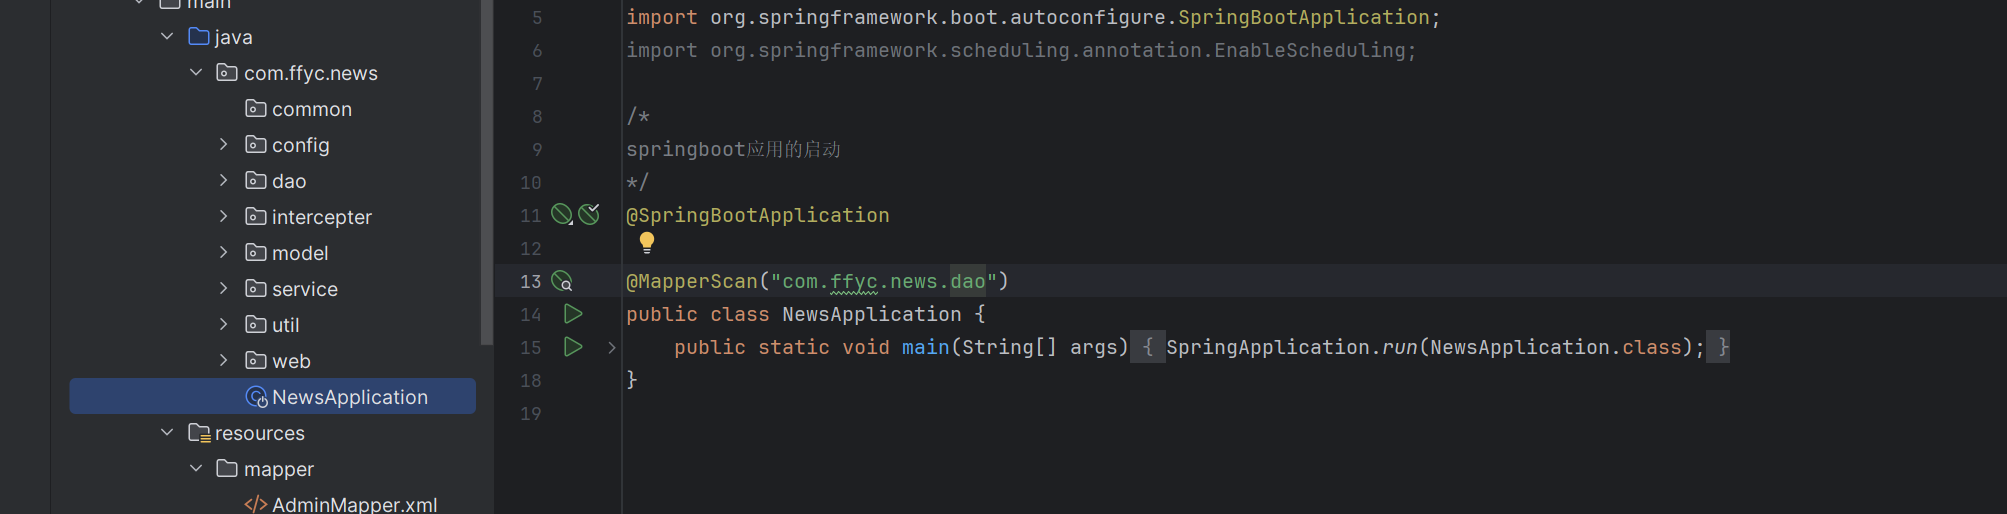Collapse the resources folder
The height and width of the screenshot is (514, 2007).
click(x=167, y=433)
